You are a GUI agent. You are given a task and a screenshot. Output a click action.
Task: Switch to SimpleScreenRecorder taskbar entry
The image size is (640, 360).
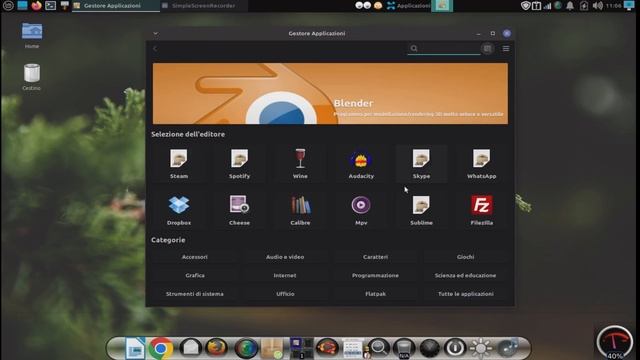[x=203, y=6]
